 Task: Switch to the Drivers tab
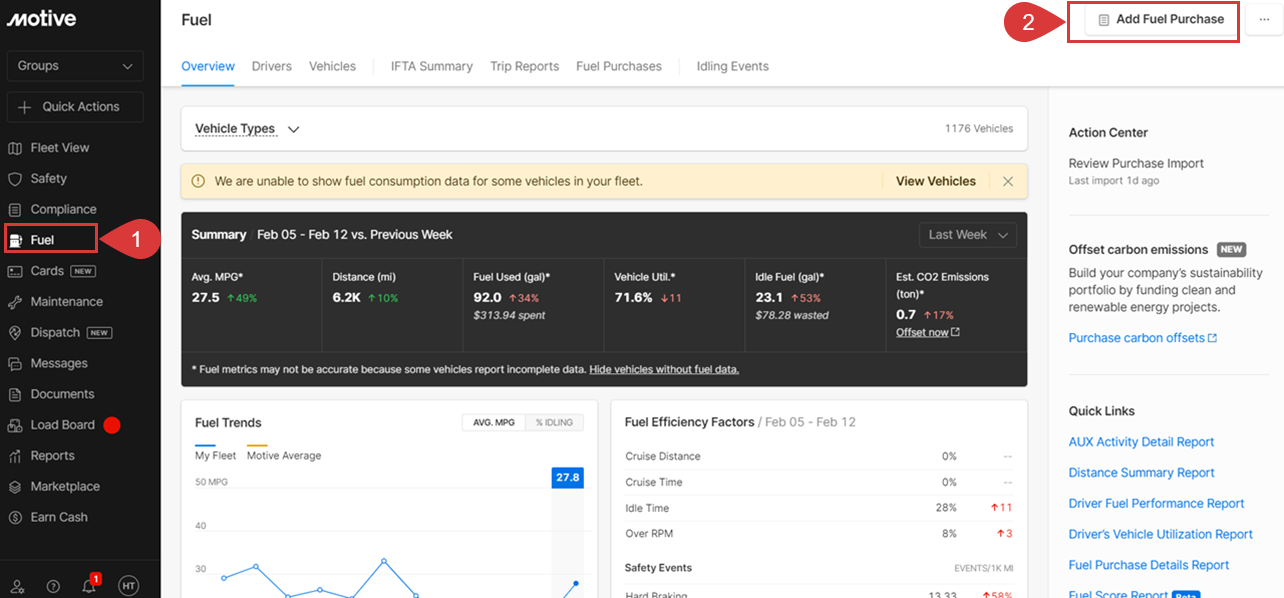pos(272,66)
